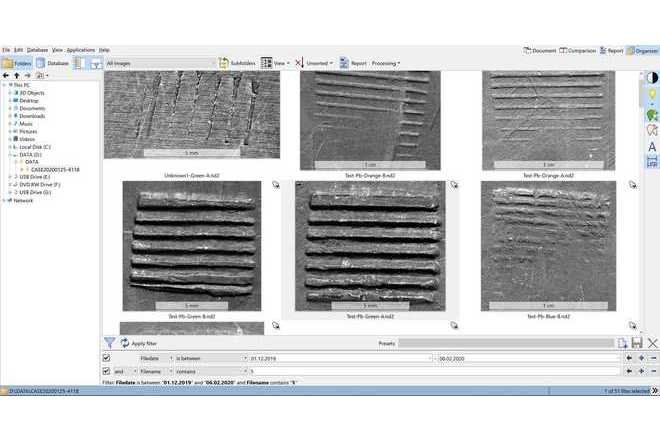
Task: Open the Processing dropdown menu
Action: [386, 63]
